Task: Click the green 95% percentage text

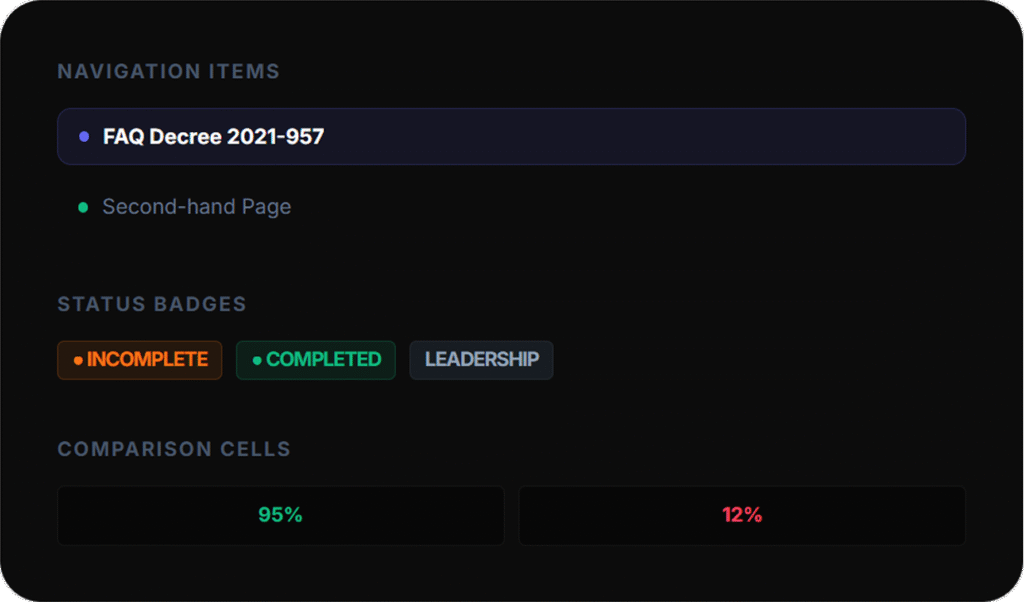Action: pos(280,515)
